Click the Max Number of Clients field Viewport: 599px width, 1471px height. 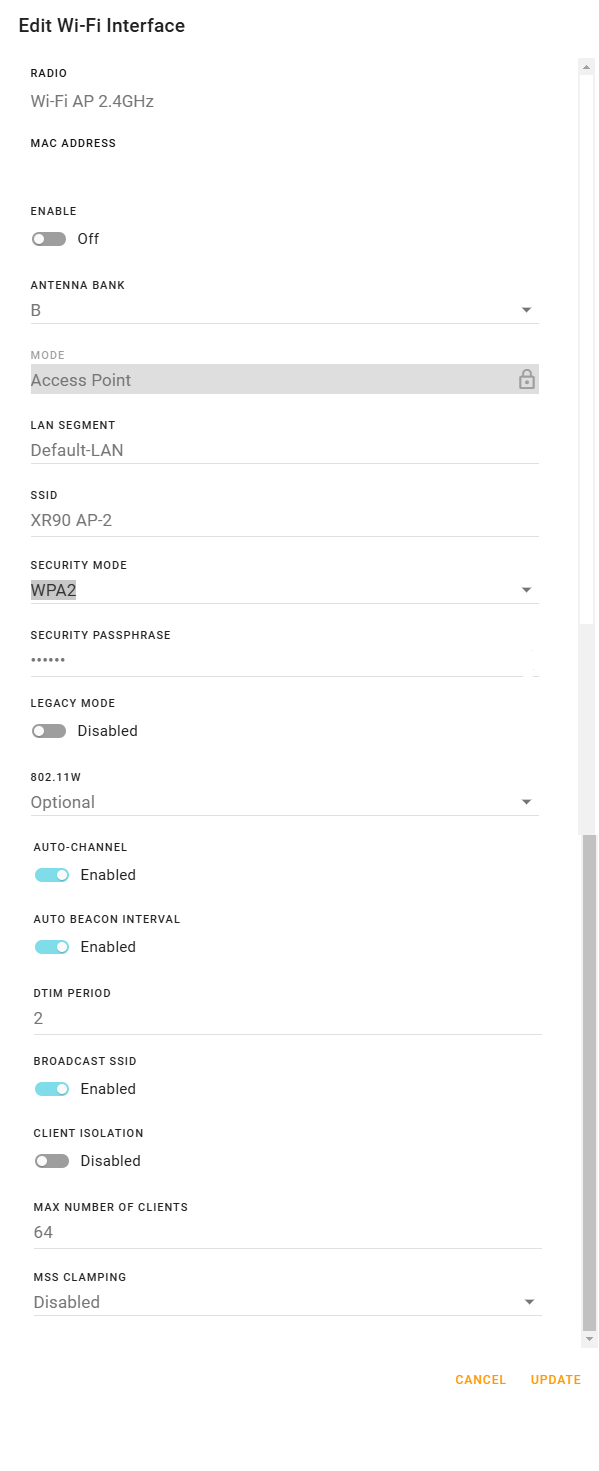pos(288,1232)
